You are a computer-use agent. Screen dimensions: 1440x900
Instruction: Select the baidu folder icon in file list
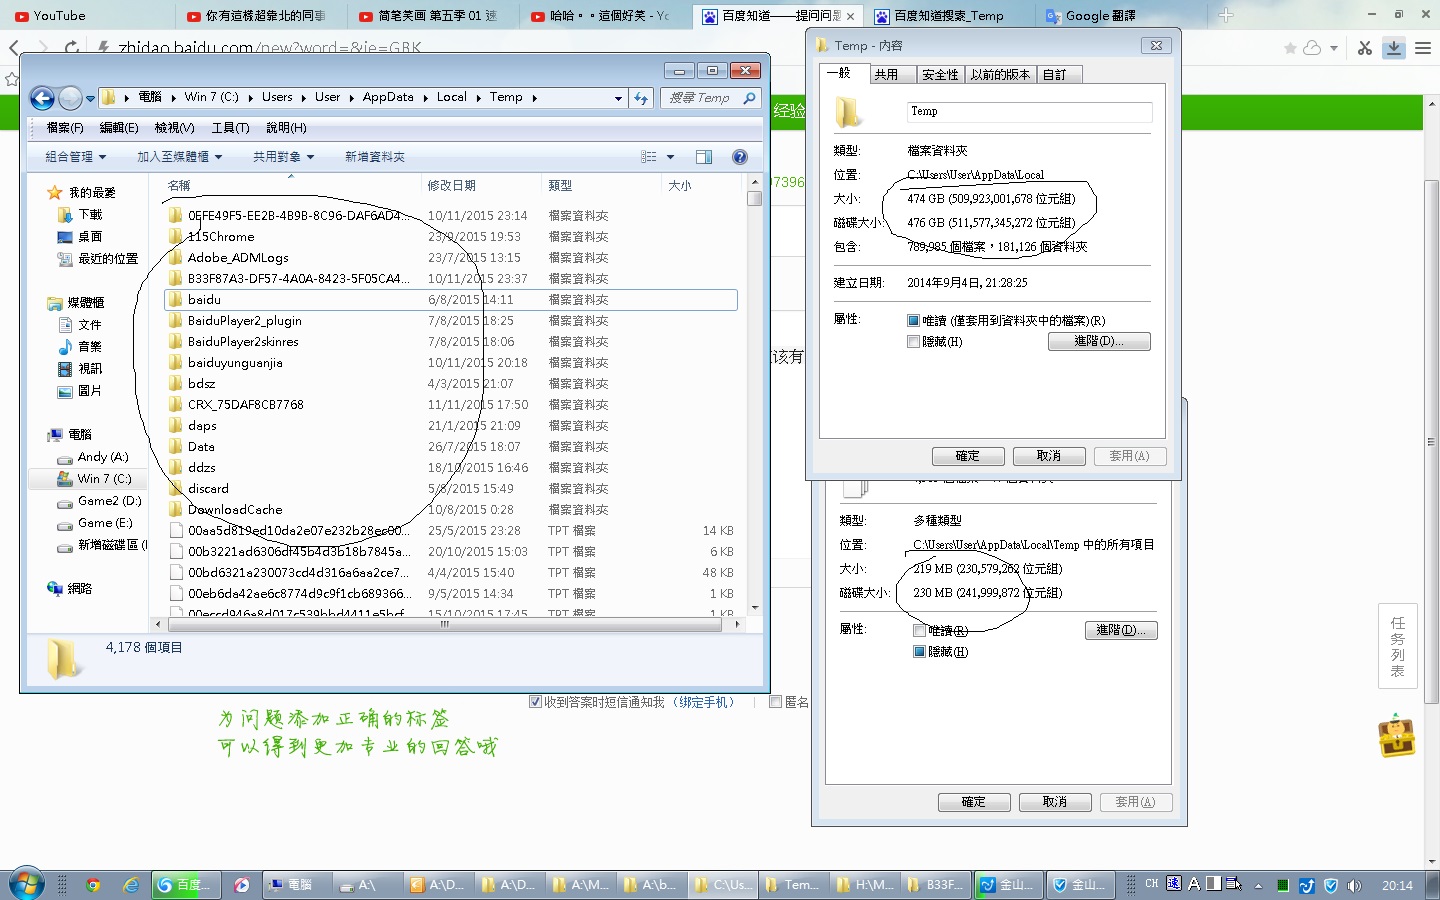[175, 299]
